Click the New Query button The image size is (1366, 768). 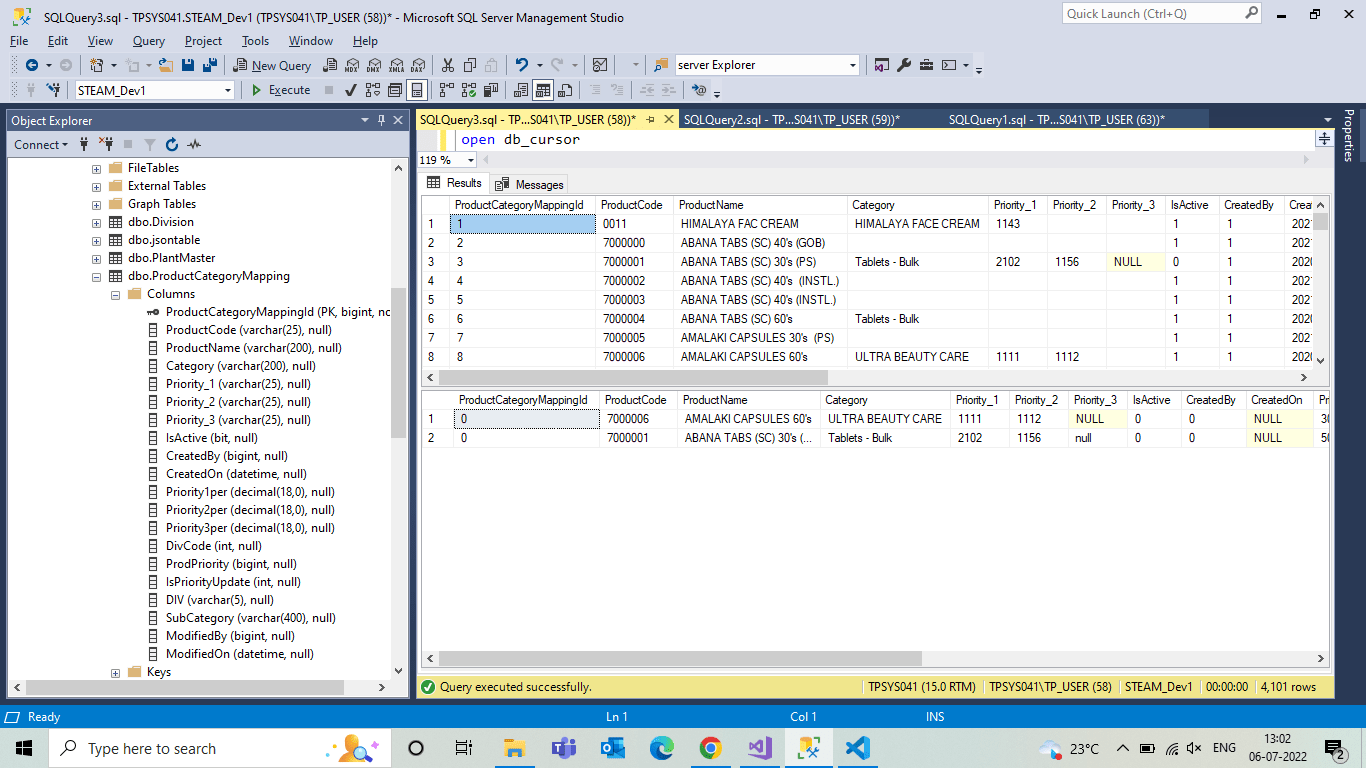(273, 65)
